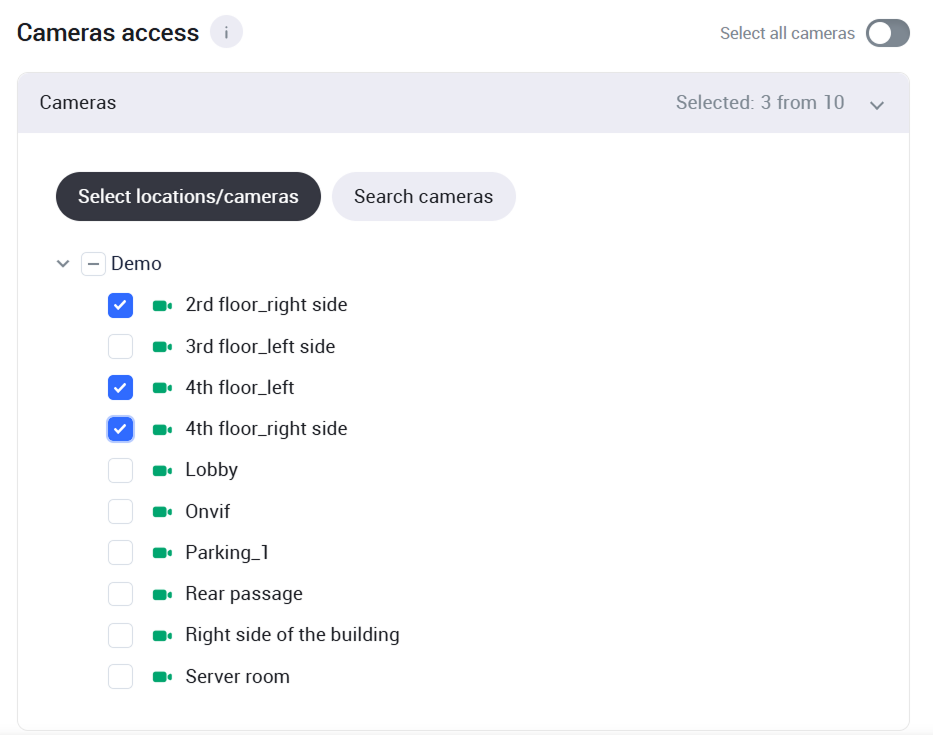Switch to Search cameras tab
Viewport: 933px width, 735px height.
click(x=423, y=196)
